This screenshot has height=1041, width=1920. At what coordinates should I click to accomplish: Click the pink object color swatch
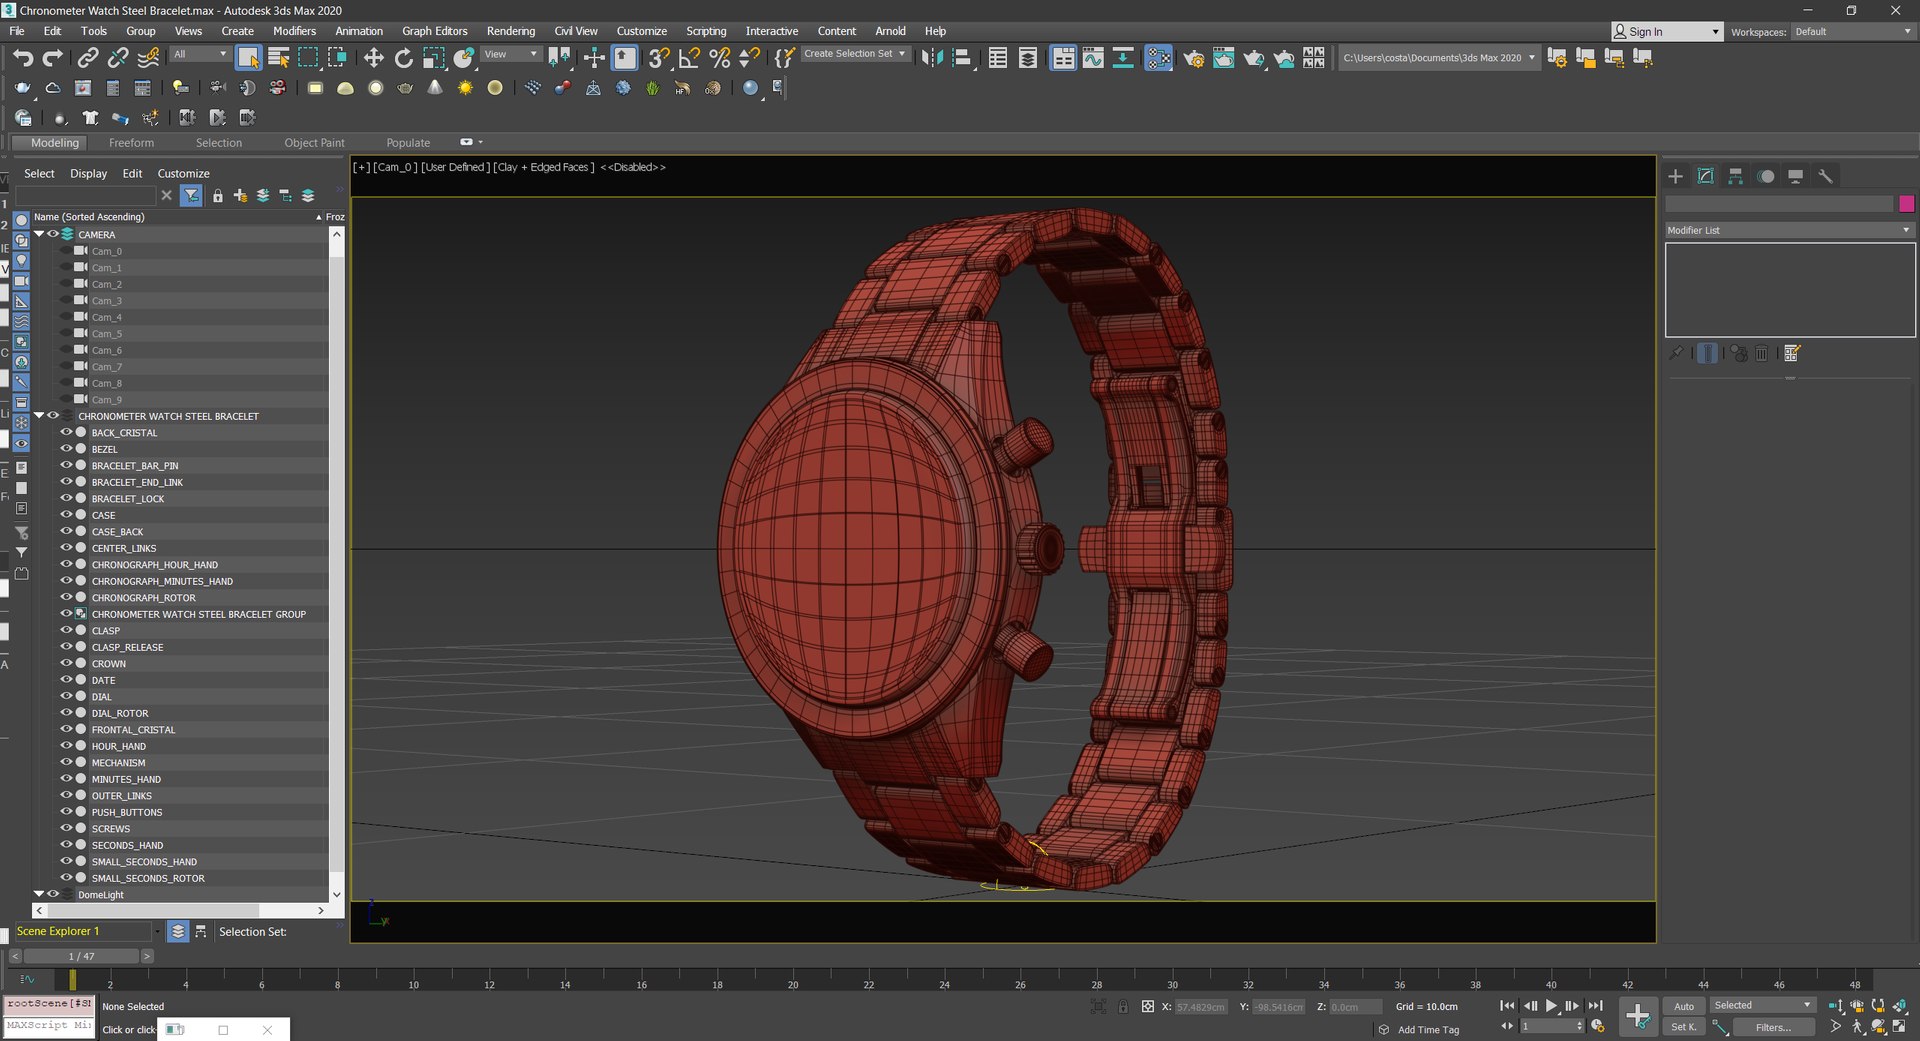click(x=1907, y=204)
